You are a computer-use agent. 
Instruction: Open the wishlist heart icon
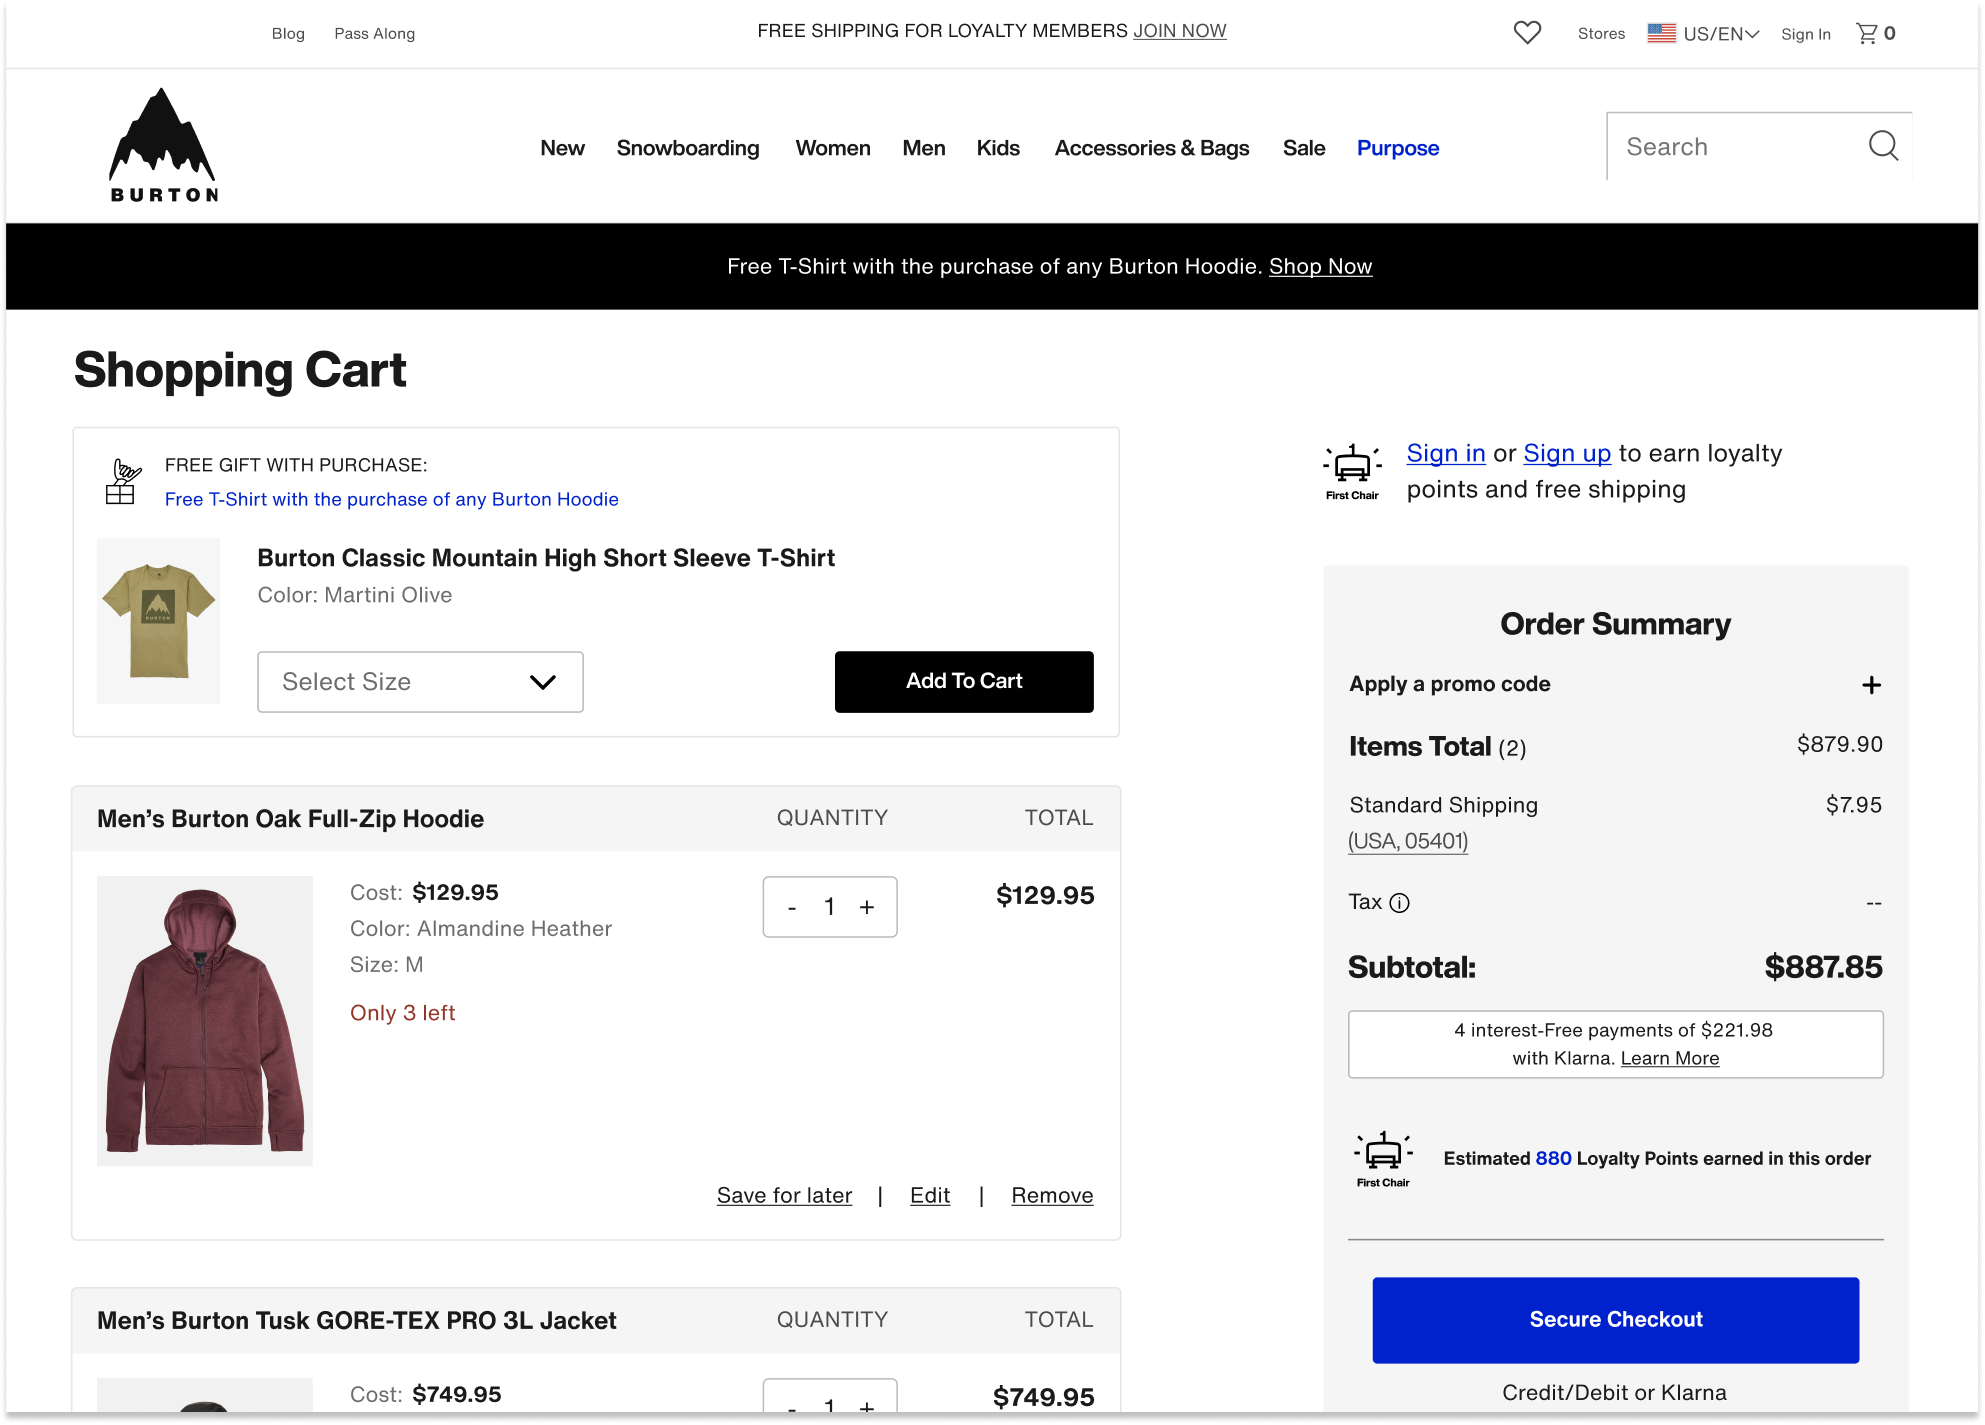click(x=1527, y=33)
